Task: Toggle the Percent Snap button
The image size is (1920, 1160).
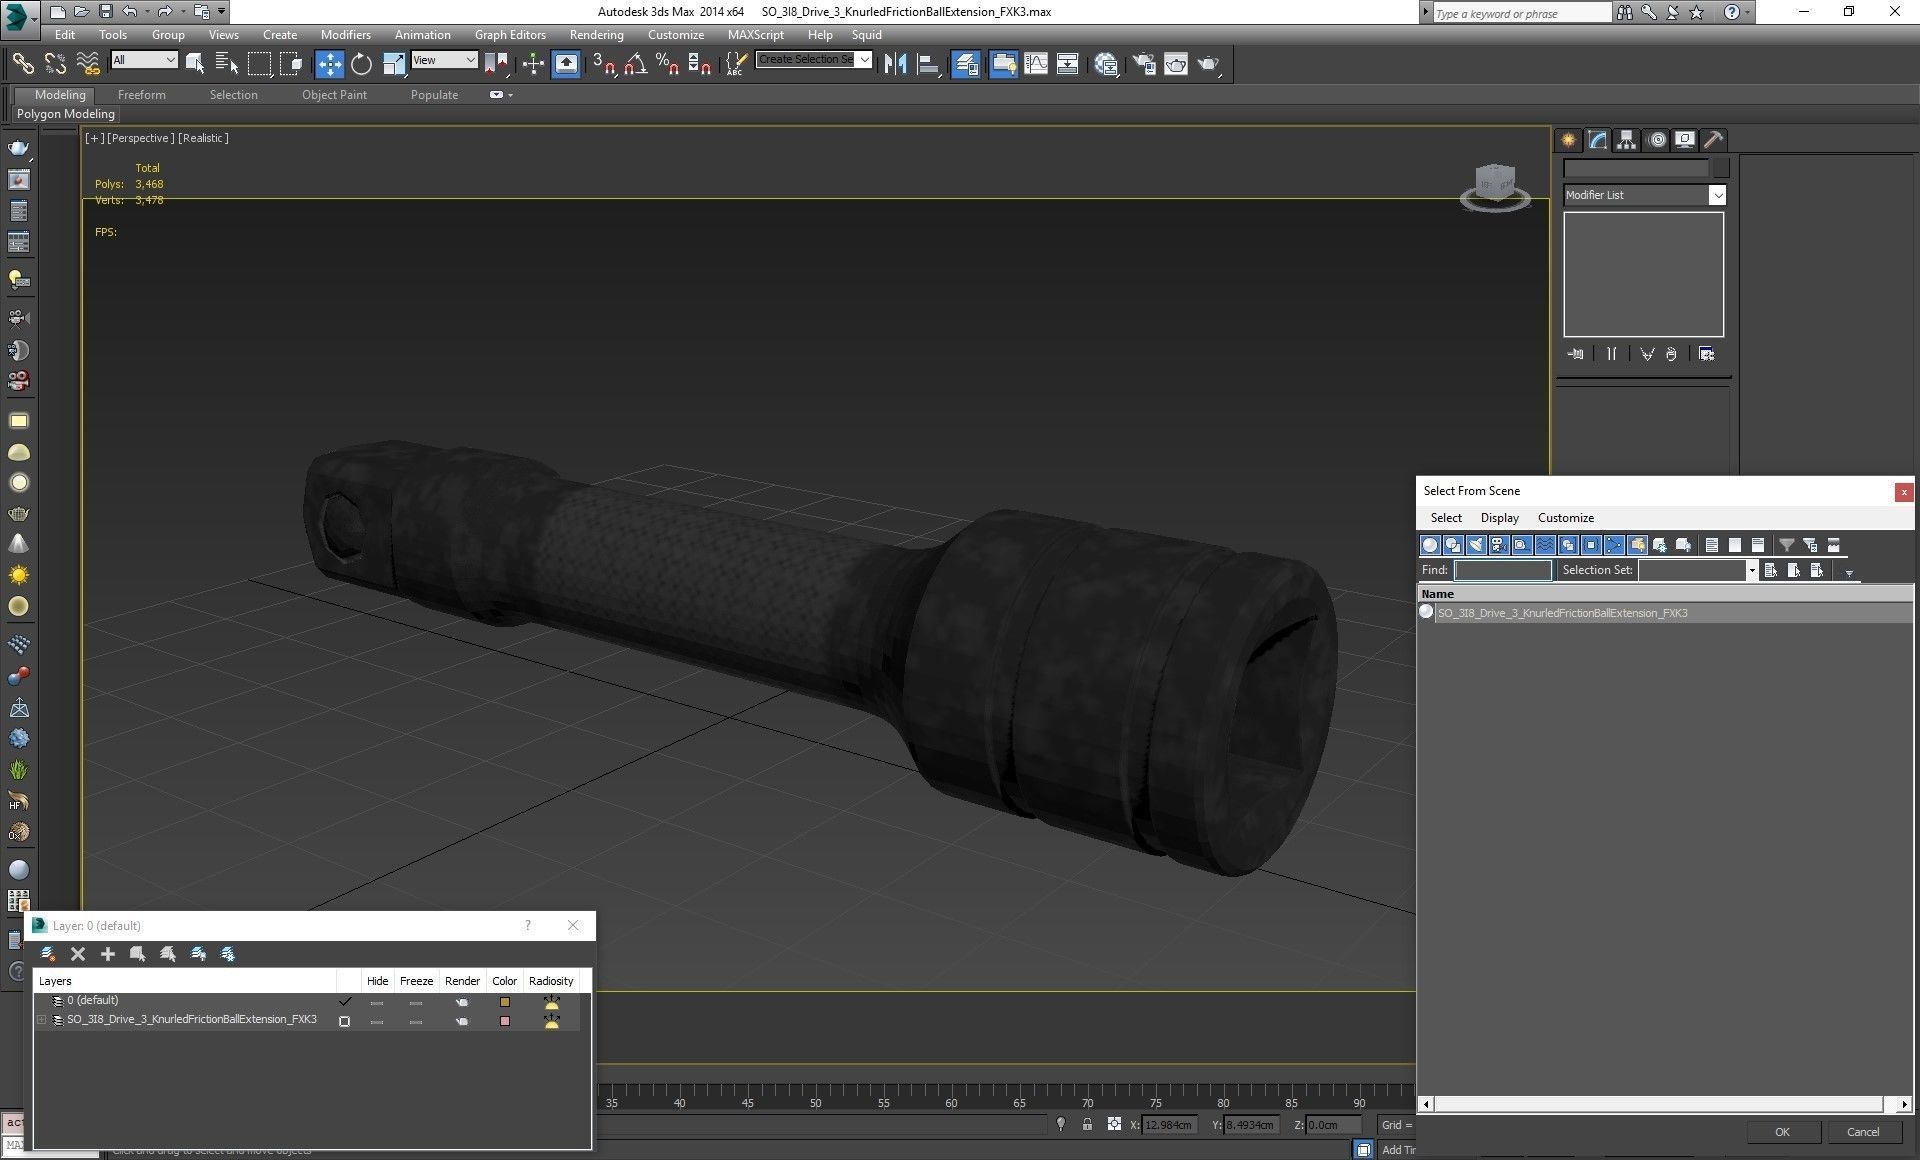Action: tap(667, 64)
